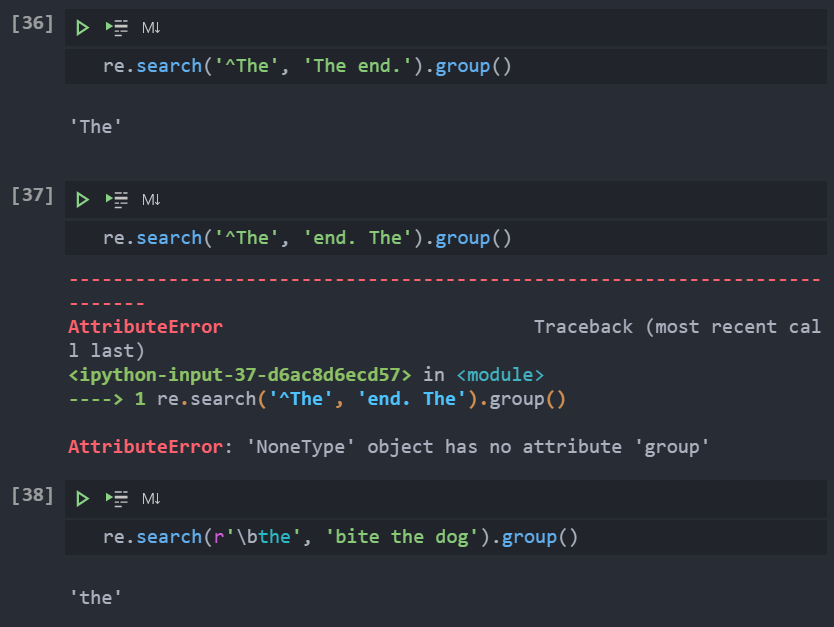Run cell 37 with play icon
This screenshot has height=627, width=834.
click(82, 199)
